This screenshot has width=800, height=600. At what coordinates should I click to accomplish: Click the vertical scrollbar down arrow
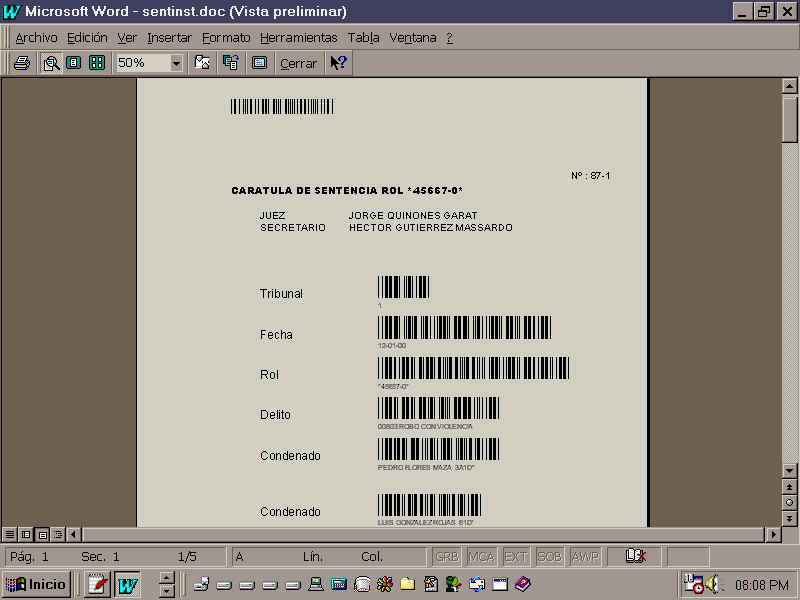tap(789, 469)
